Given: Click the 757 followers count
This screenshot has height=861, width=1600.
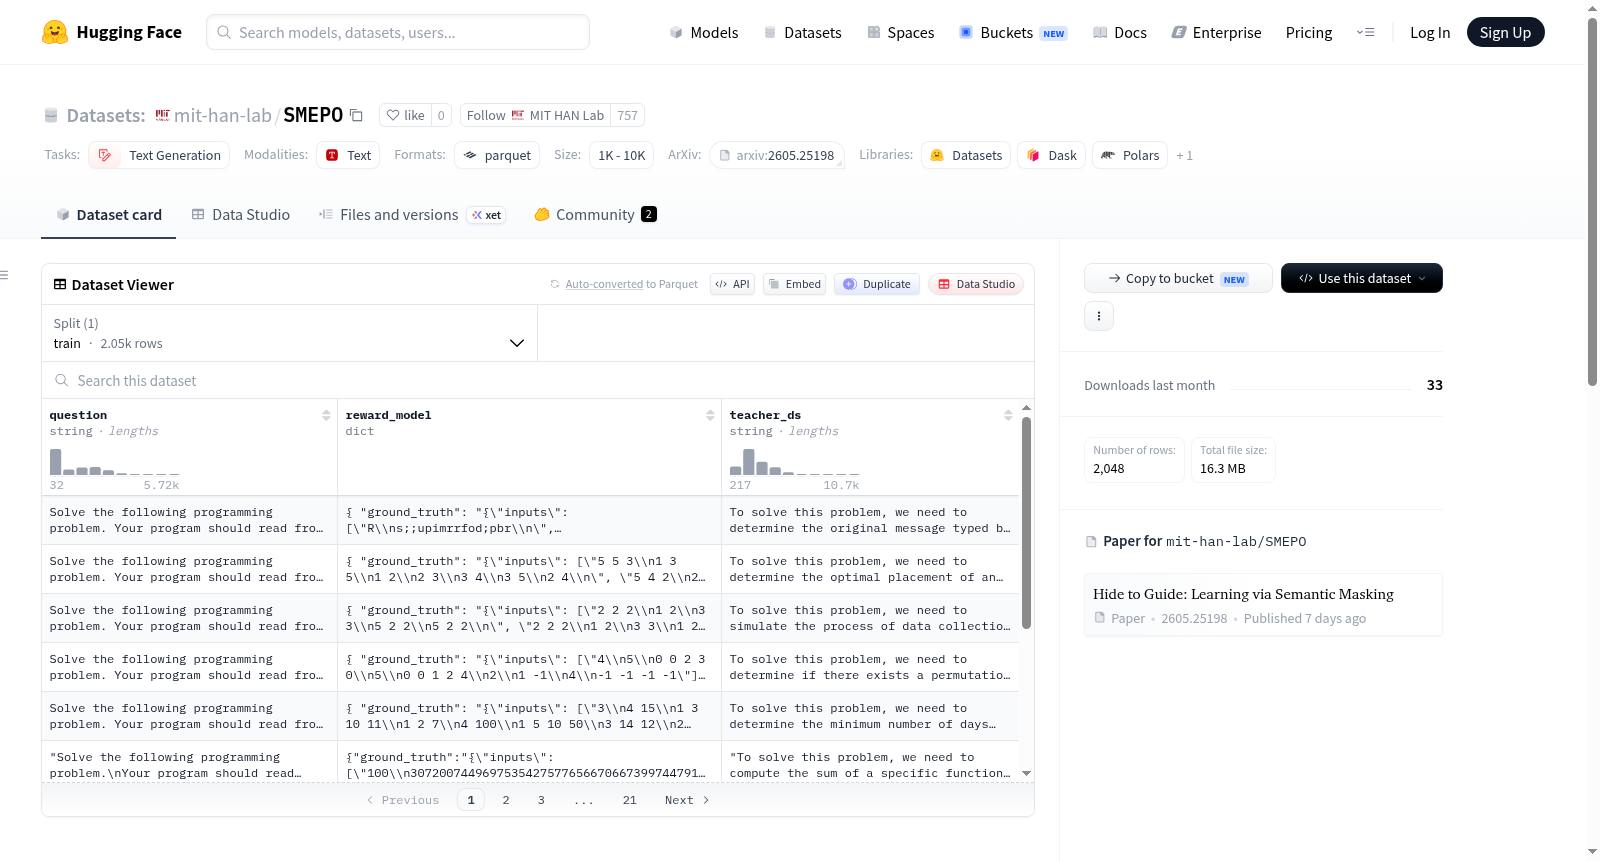Looking at the screenshot, I should coord(627,115).
